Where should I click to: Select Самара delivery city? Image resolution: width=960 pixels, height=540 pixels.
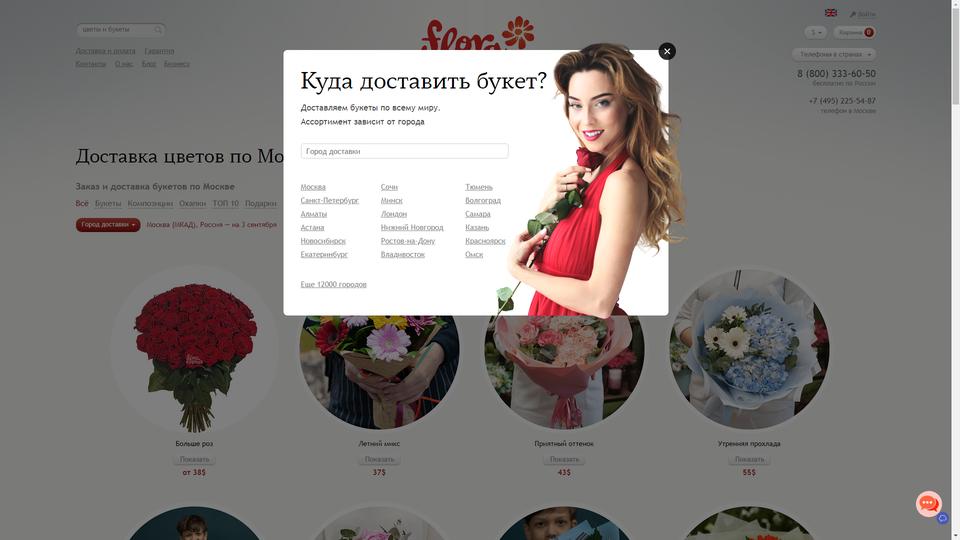tap(478, 214)
